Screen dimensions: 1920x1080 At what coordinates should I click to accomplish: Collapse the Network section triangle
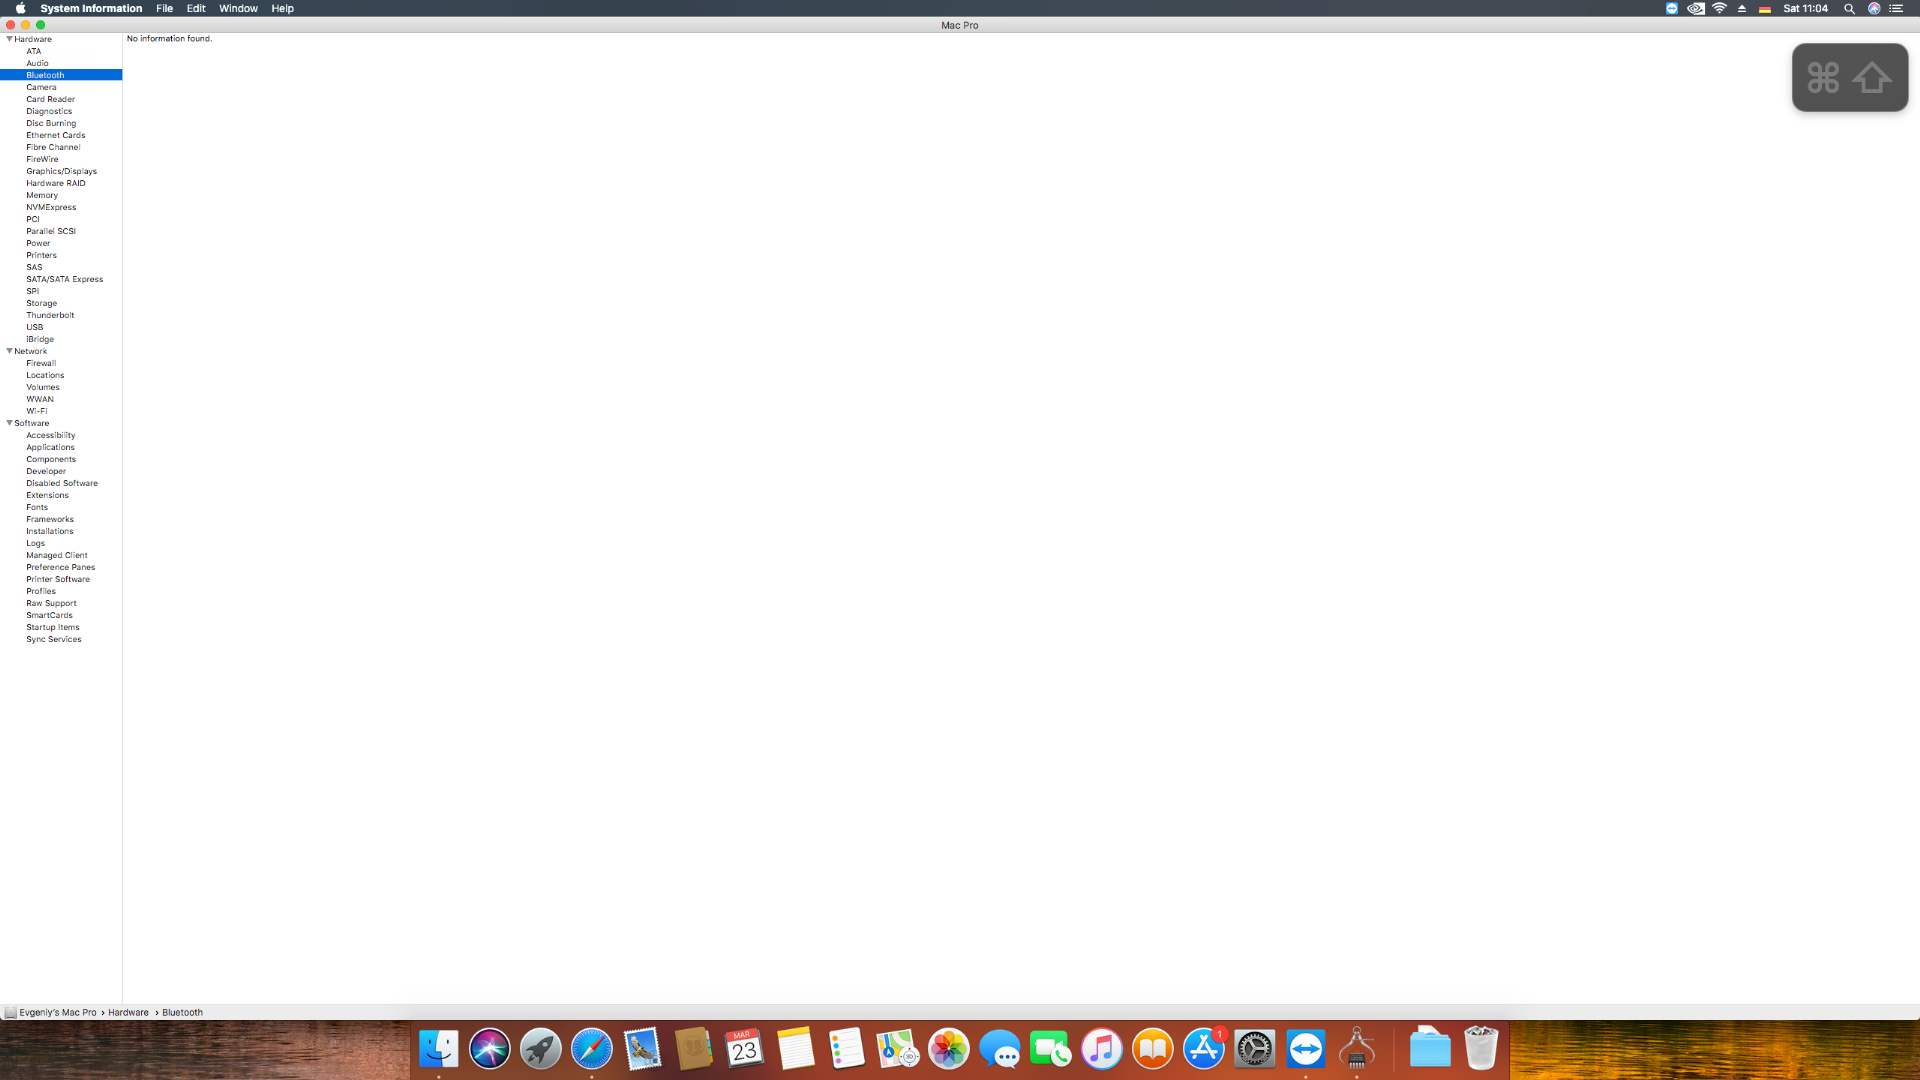click(x=9, y=351)
